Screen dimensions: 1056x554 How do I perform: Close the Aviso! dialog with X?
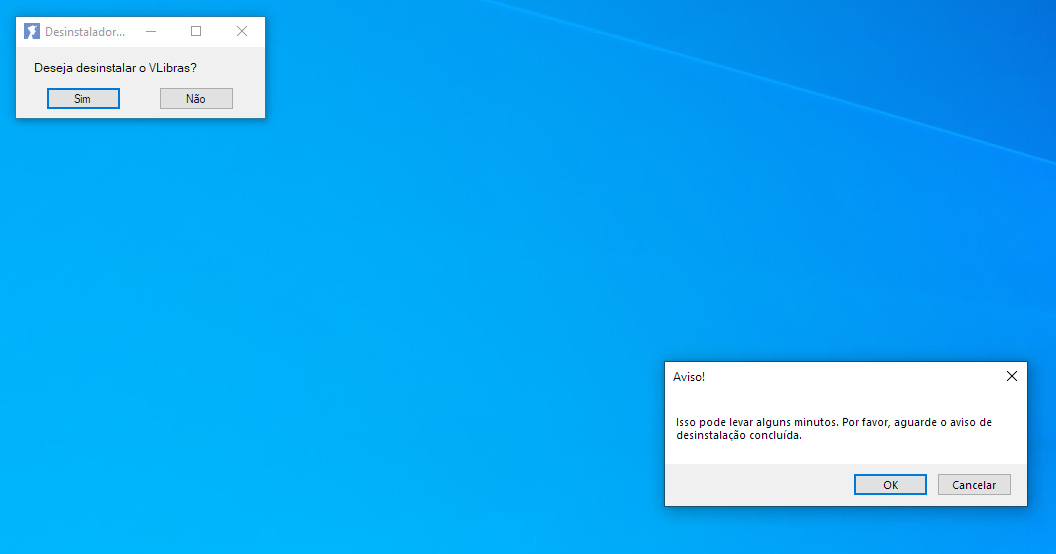(x=1012, y=376)
